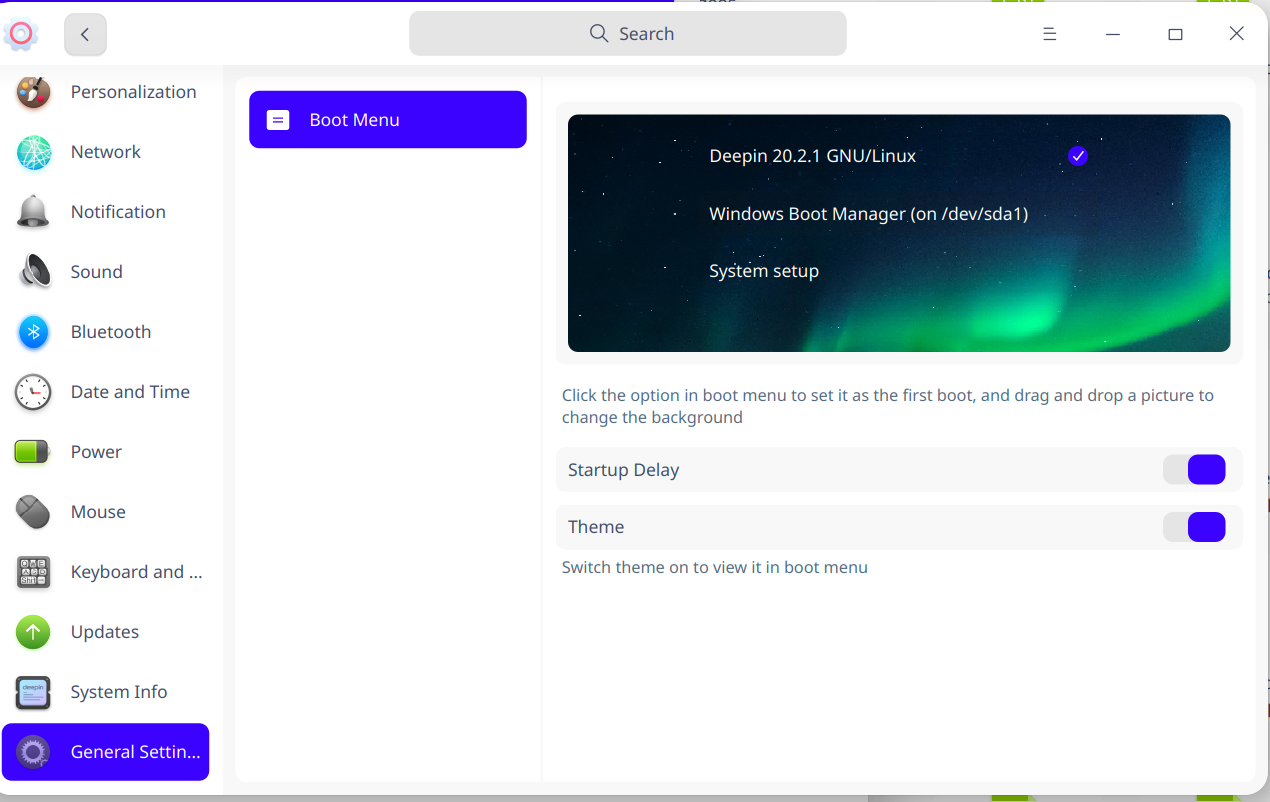Viewport: 1270px width, 802px height.
Task: Open Network settings label
Action: click(106, 152)
